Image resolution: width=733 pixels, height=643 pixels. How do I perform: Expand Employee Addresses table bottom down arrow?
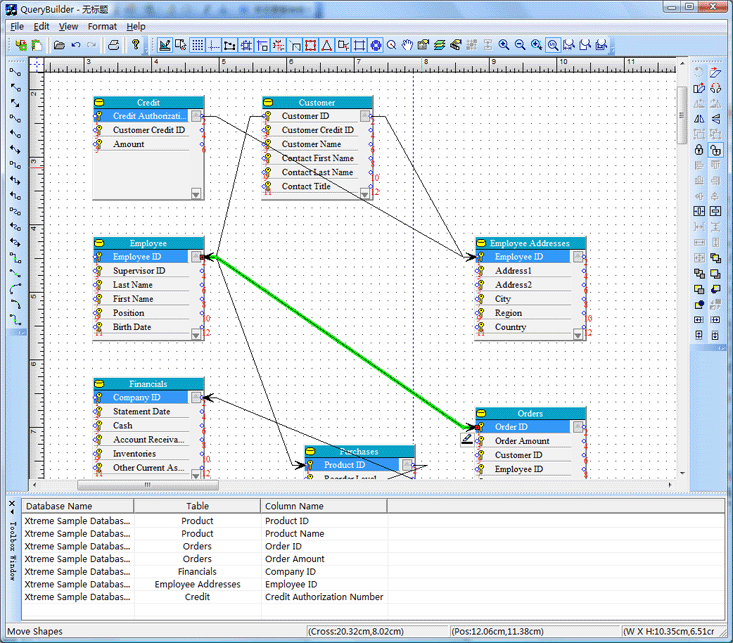578,334
